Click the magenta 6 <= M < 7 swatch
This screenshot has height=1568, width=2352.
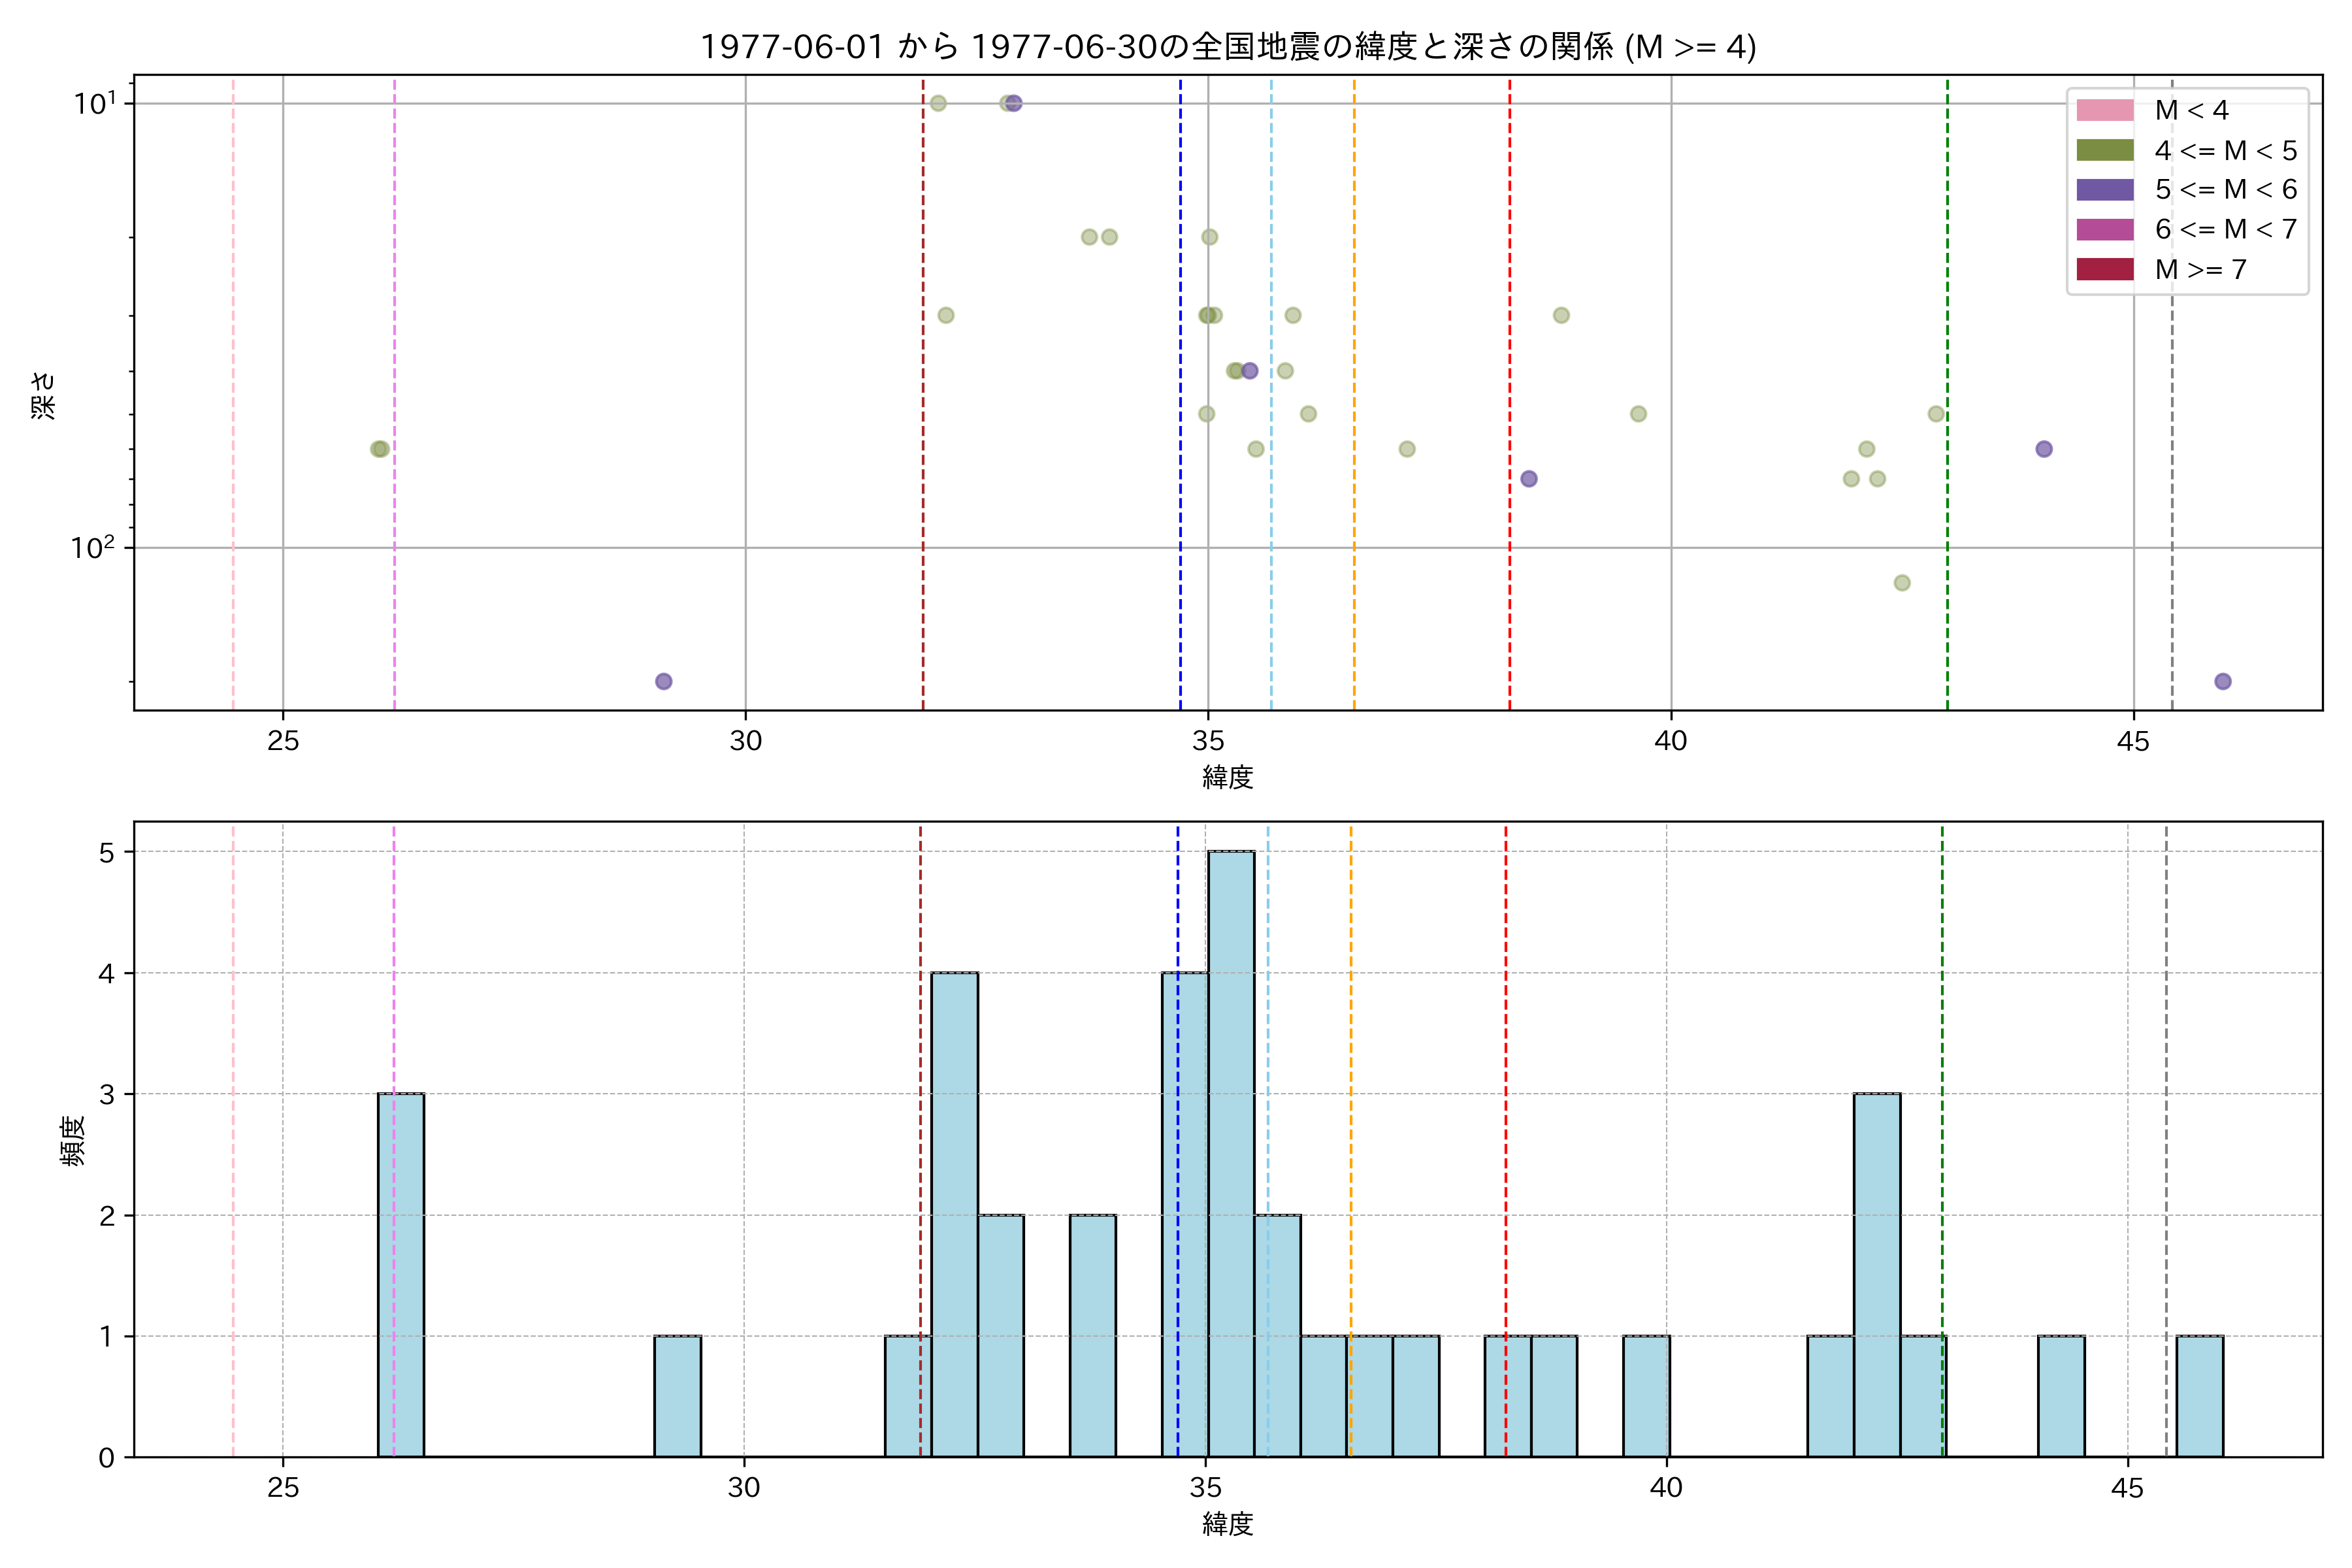(2104, 229)
